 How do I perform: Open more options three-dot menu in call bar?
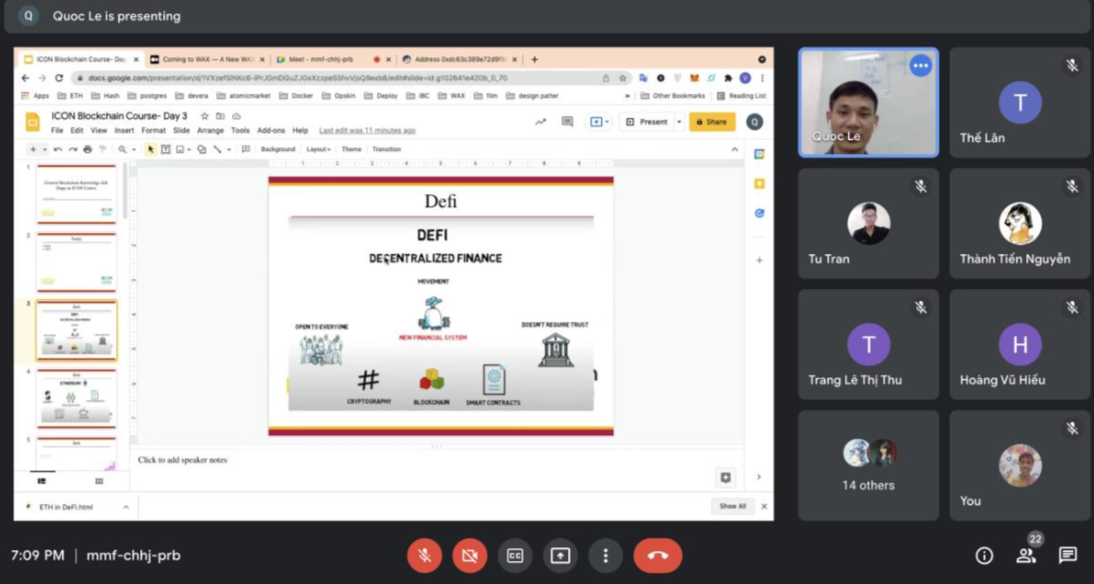tap(605, 555)
